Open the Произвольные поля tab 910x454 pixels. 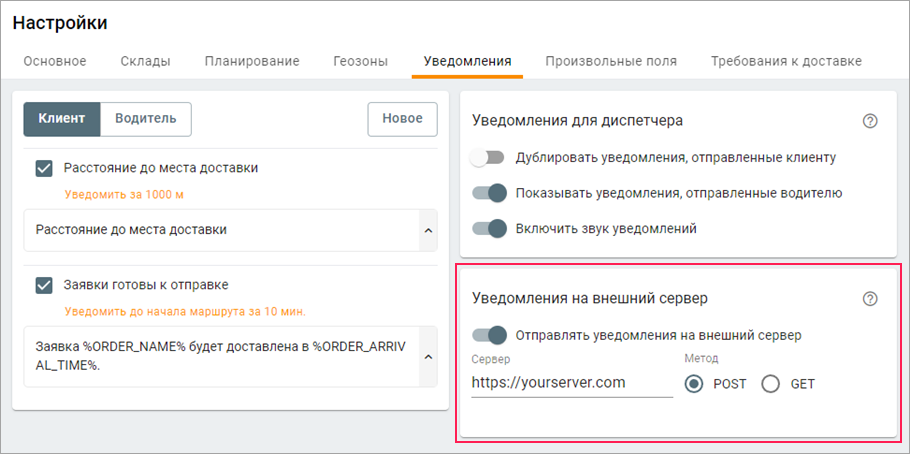tap(611, 61)
